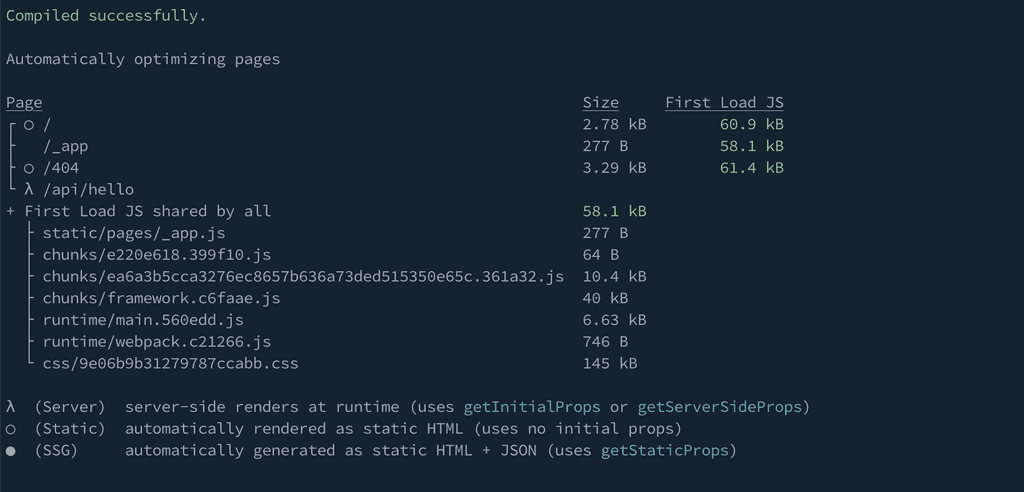Click the lambda symbol in the Server legend
Image resolution: width=1024 pixels, height=492 pixels.
tap(10, 407)
